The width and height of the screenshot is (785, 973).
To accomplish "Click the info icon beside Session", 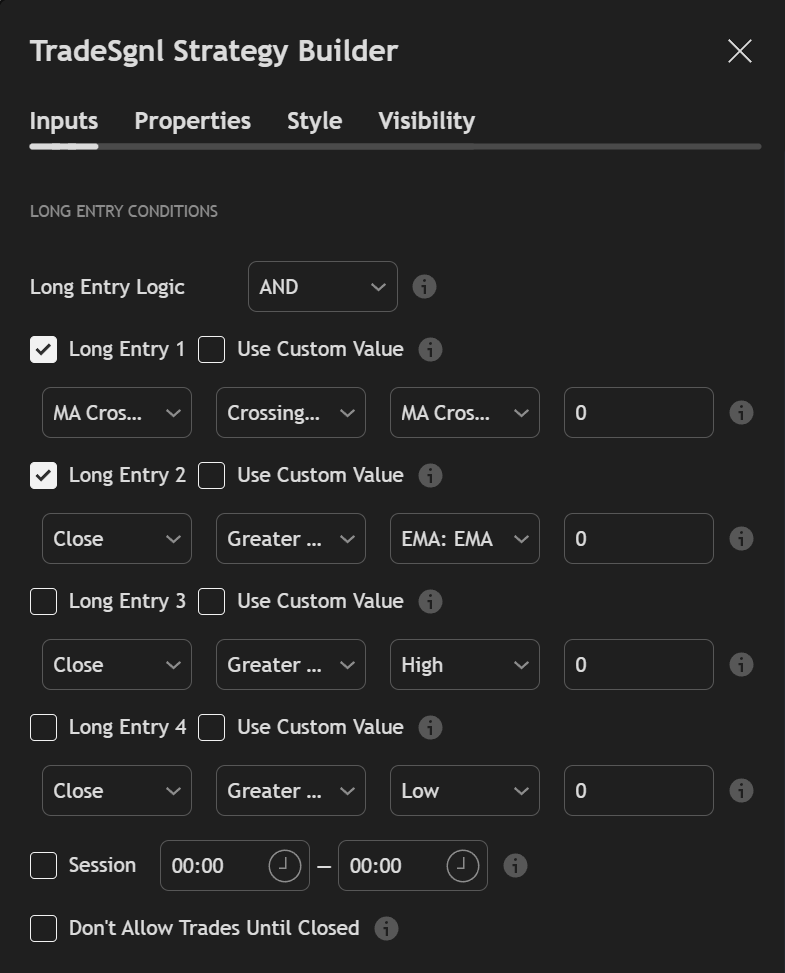I will click(x=515, y=865).
